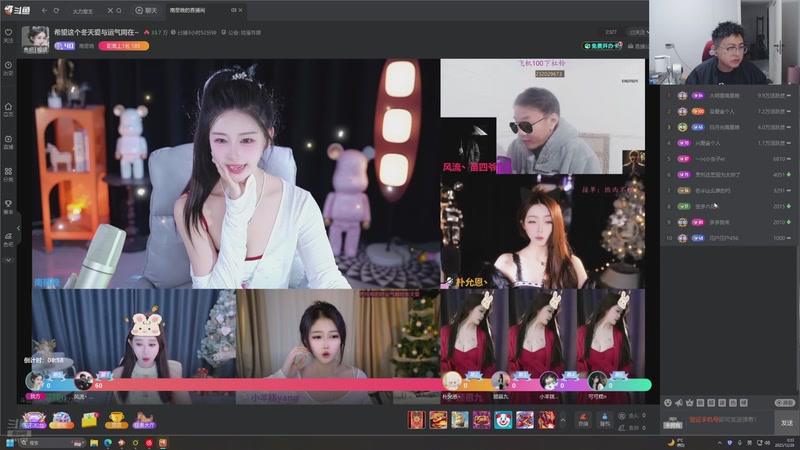Open the yellow envelope gift with red badge
The image size is (800, 450).
(89, 420)
